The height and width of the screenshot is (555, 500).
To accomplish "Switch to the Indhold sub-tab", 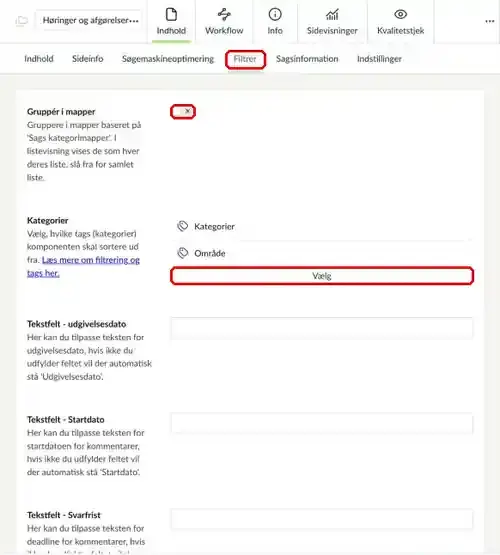I will coord(39,59).
